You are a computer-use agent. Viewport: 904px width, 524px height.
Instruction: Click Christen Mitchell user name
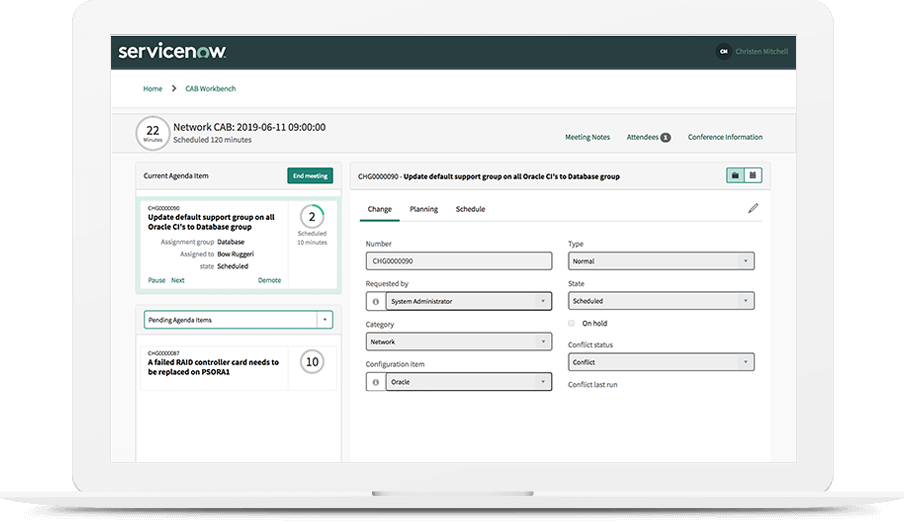click(762, 51)
